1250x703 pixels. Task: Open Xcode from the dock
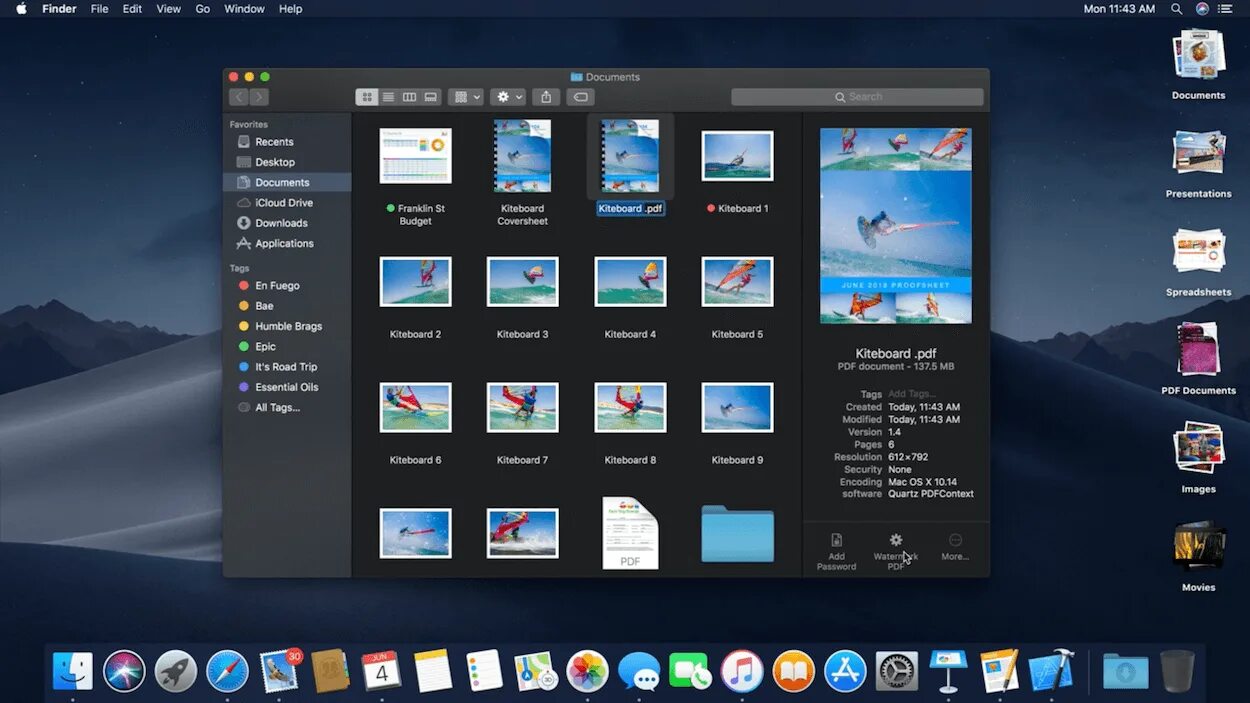coord(1050,671)
